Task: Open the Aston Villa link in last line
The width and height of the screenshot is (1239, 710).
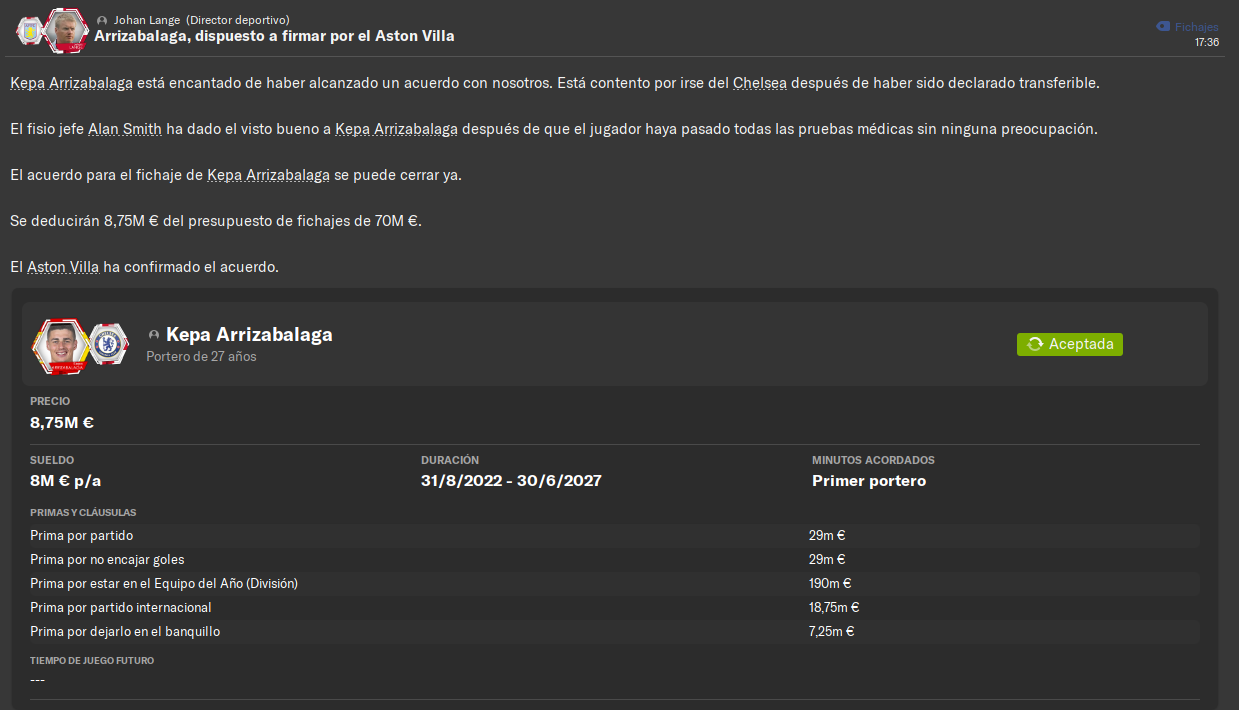Action: 63,267
